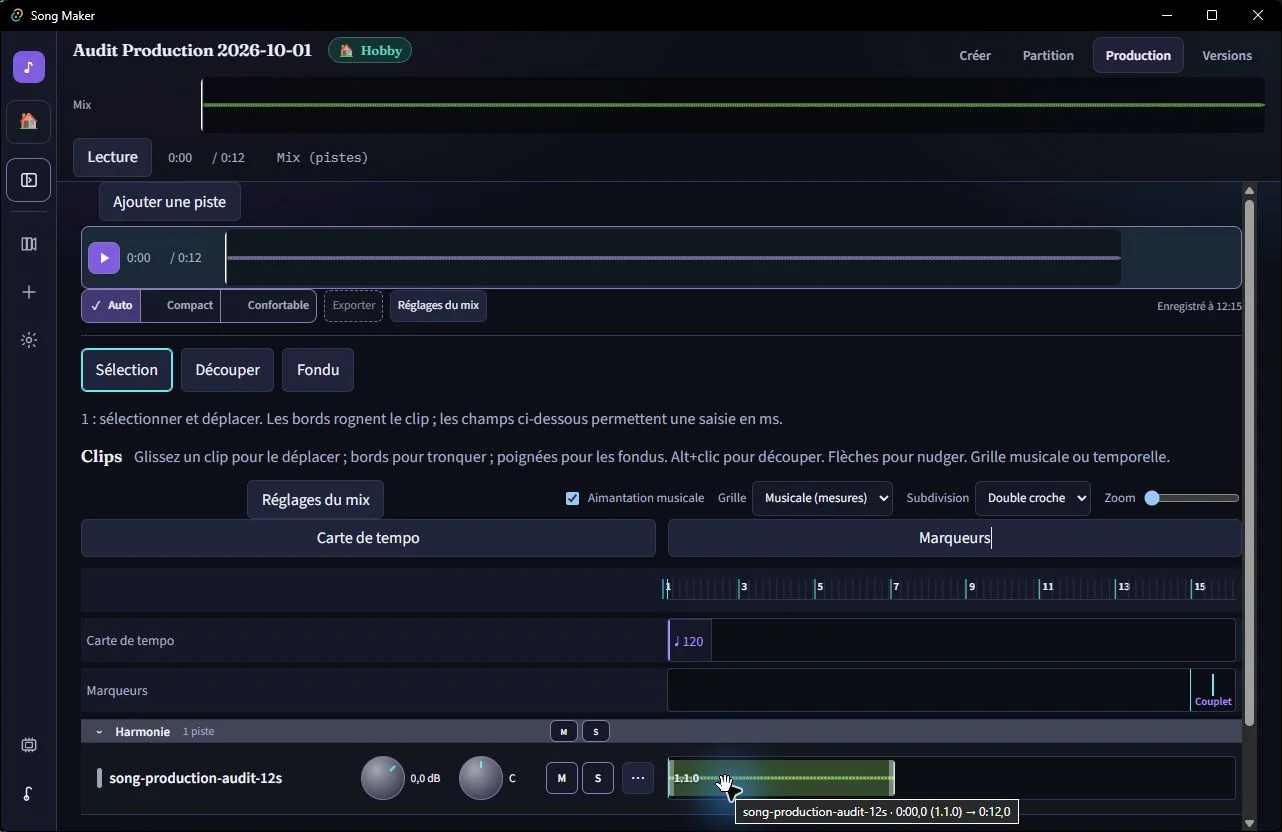Image resolution: width=1282 pixels, height=832 pixels.
Task: Open the Partition tab
Action: click(1048, 56)
